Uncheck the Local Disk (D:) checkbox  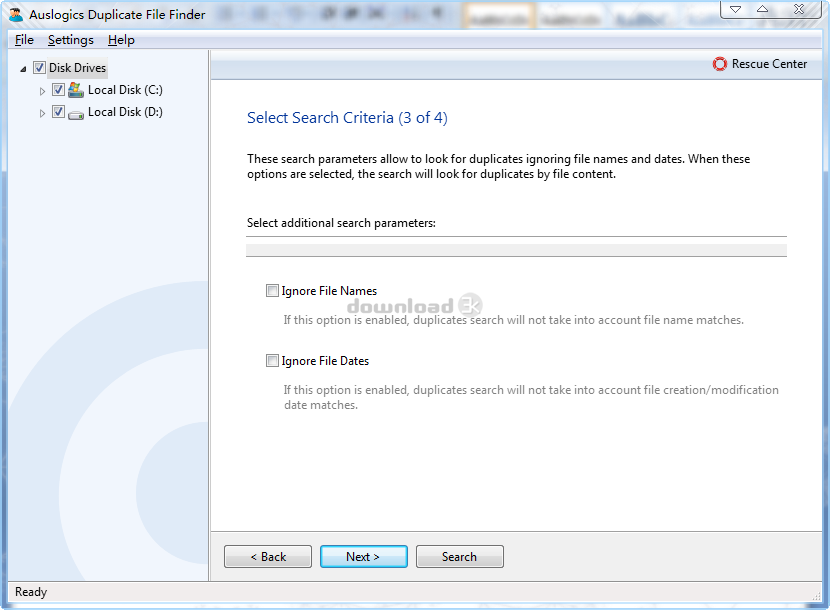[58, 112]
